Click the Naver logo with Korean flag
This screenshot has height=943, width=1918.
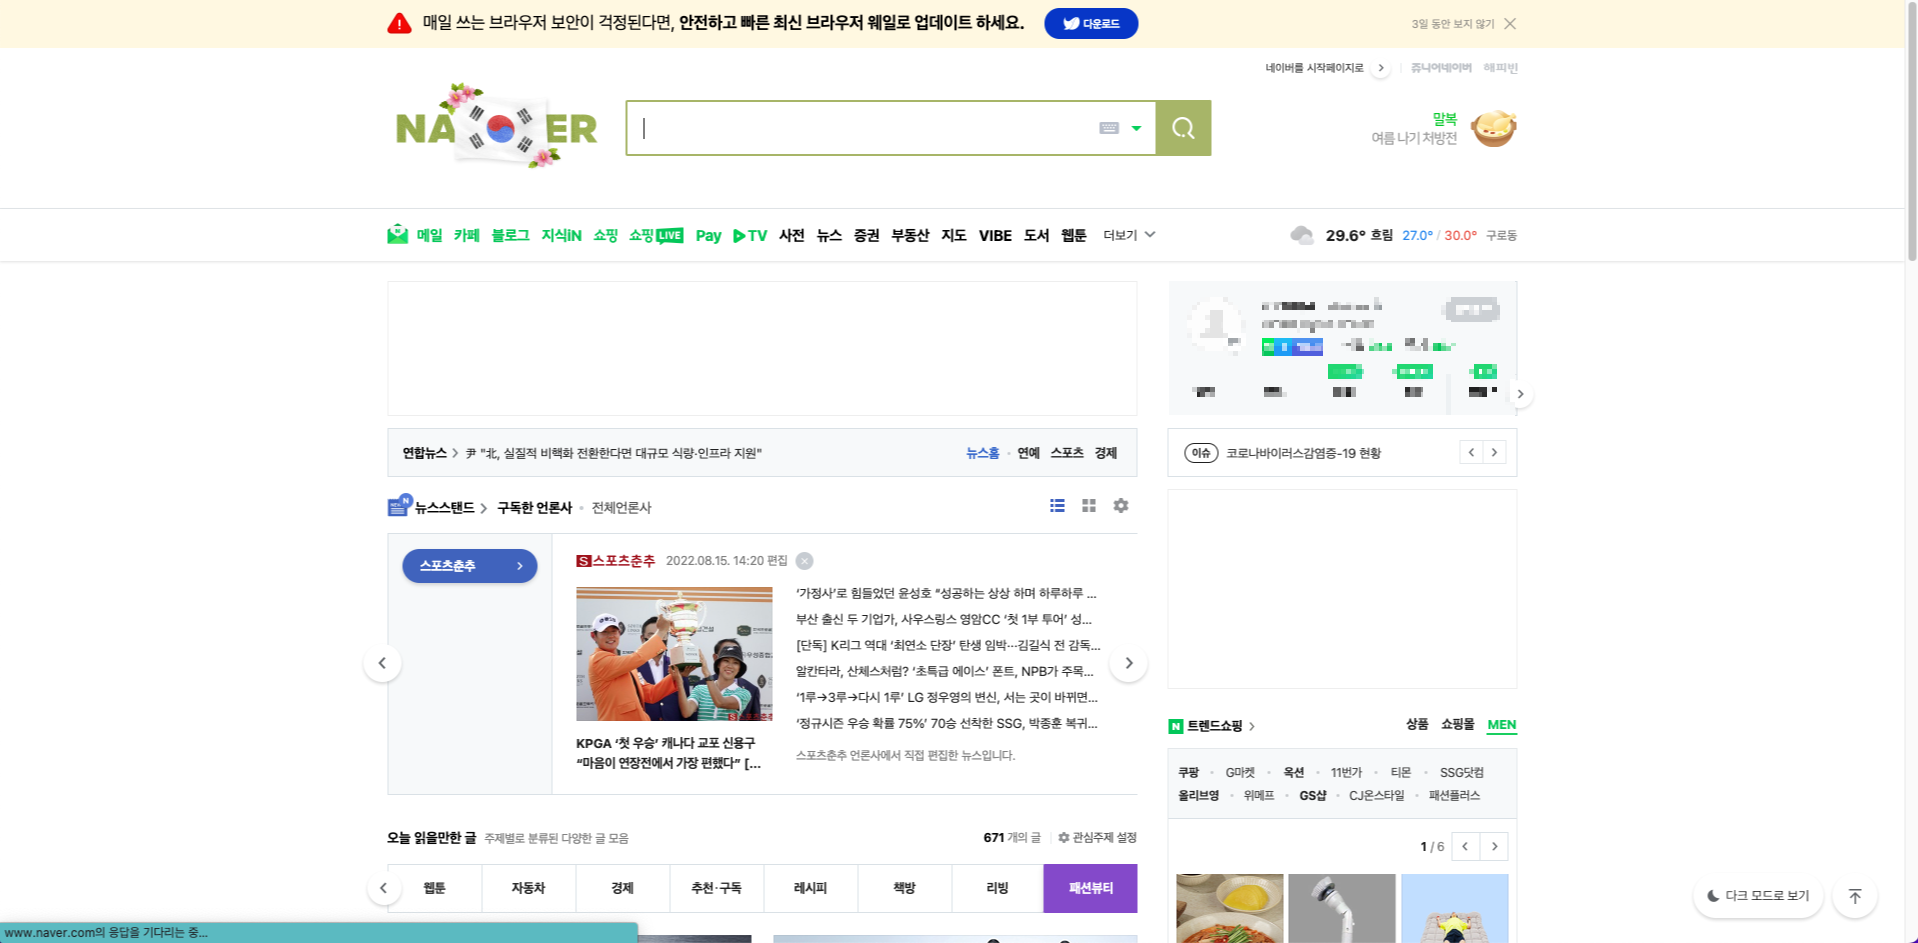click(x=496, y=126)
